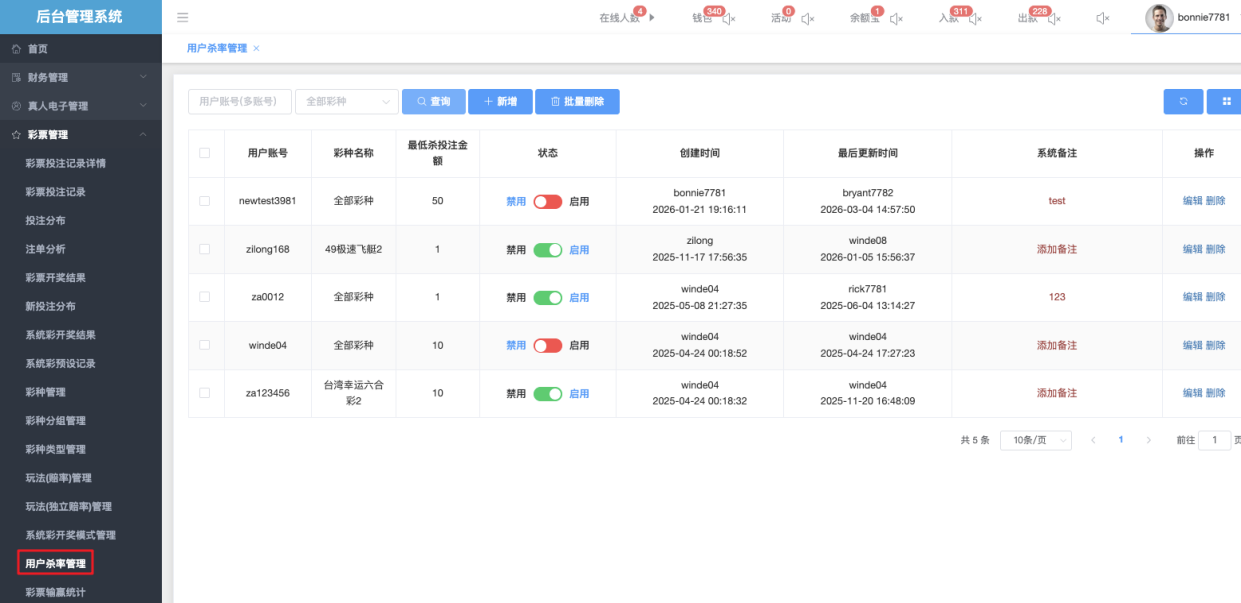Open the 10条/页 page size dropdown
This screenshot has height=603, width=1241.
(x=1035, y=440)
